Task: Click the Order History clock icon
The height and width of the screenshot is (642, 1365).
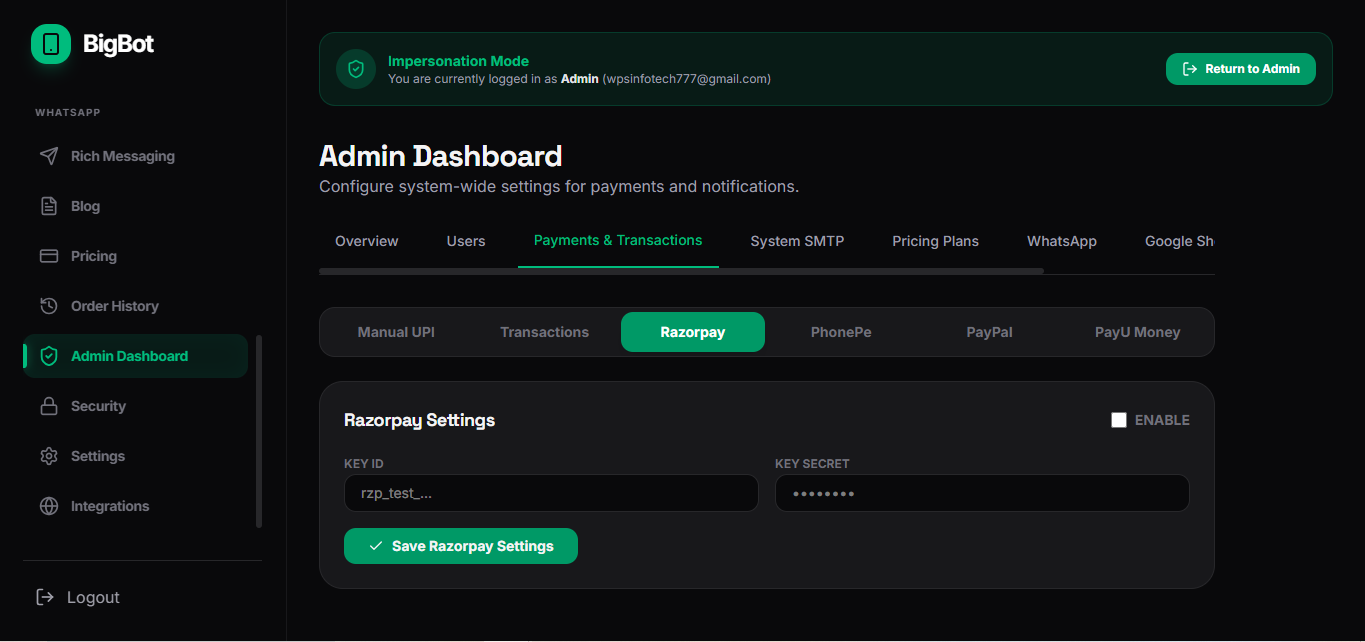Action: pos(48,306)
